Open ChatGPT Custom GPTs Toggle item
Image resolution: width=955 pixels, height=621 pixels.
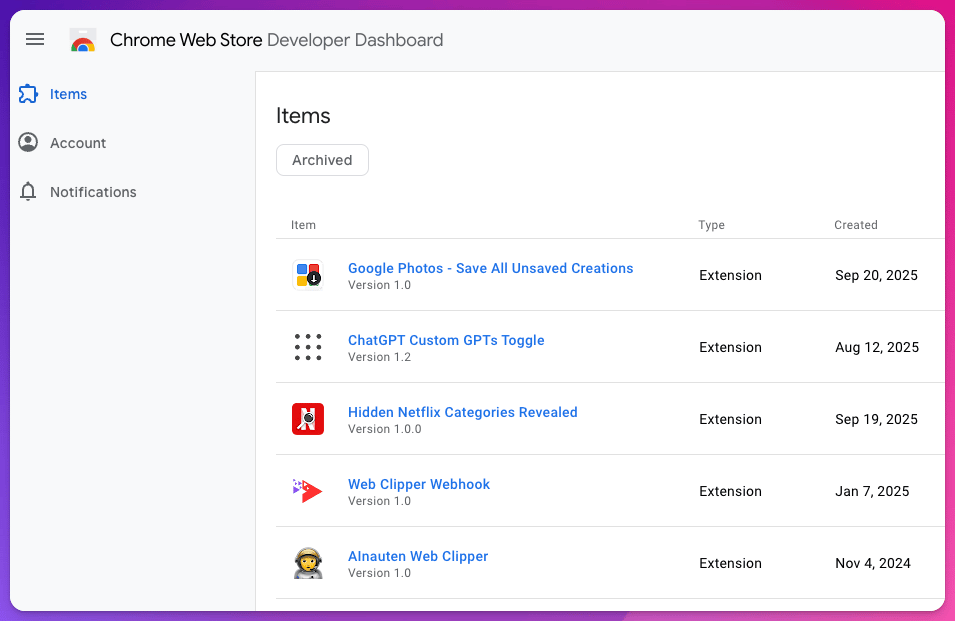(446, 340)
